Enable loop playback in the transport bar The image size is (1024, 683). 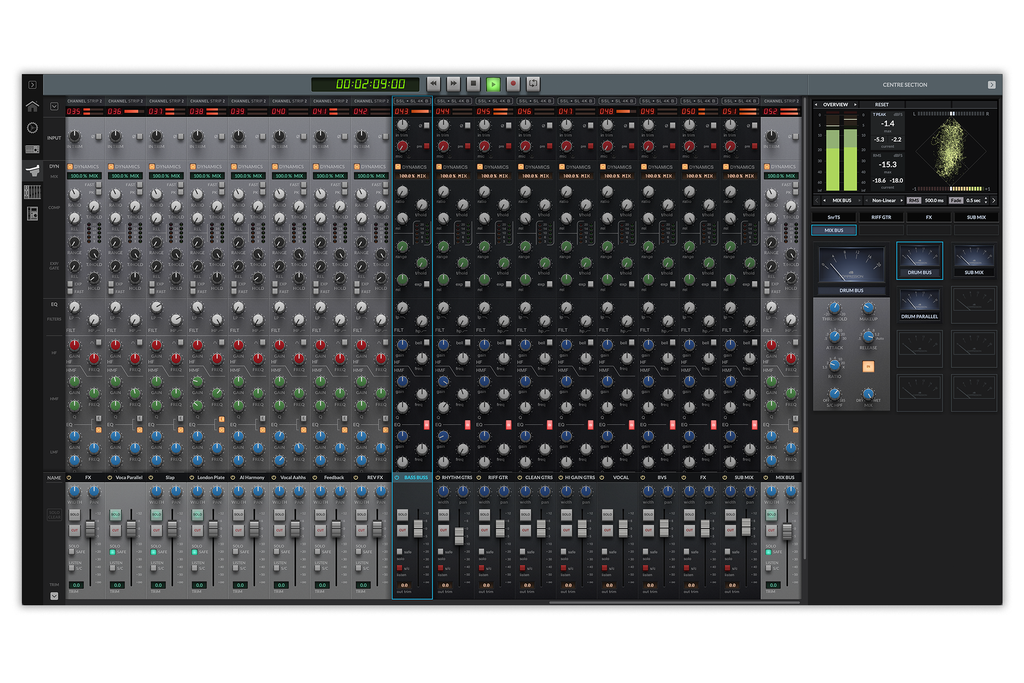(532, 84)
